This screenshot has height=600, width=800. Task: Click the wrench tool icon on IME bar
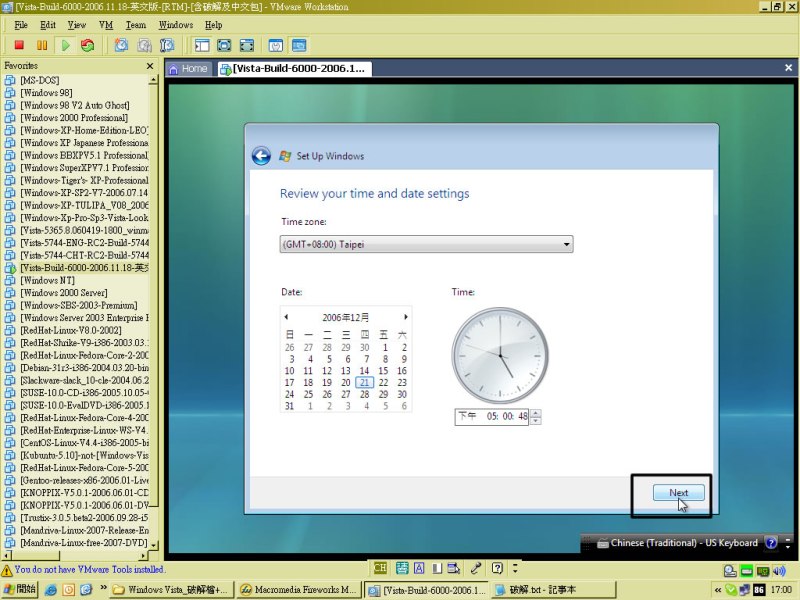476,568
